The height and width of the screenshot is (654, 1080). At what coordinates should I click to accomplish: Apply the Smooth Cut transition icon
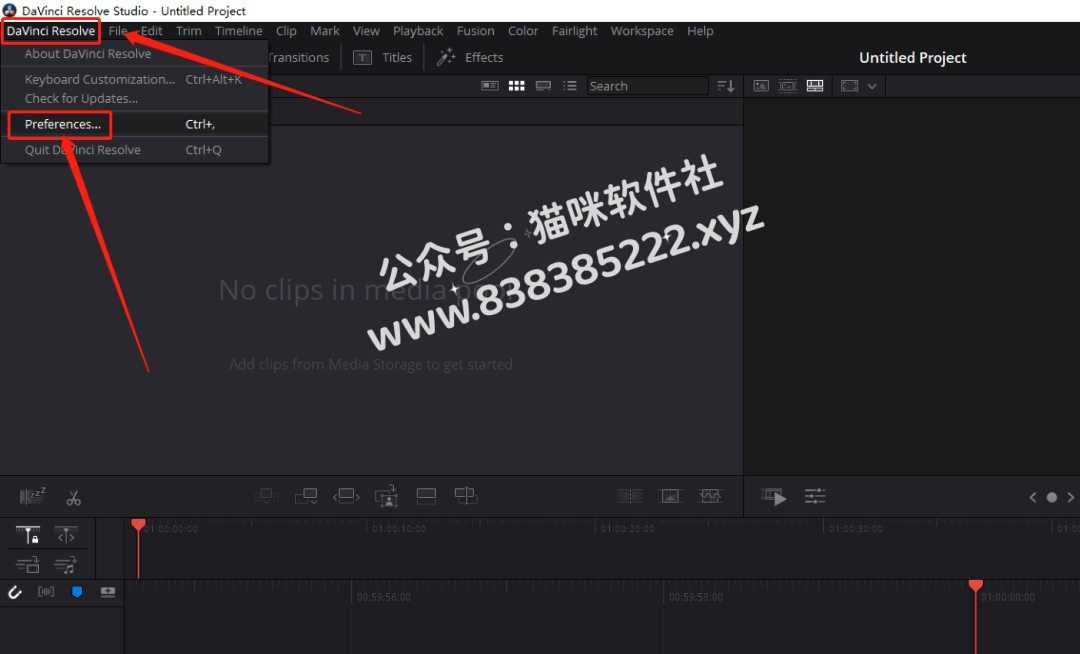click(x=709, y=496)
